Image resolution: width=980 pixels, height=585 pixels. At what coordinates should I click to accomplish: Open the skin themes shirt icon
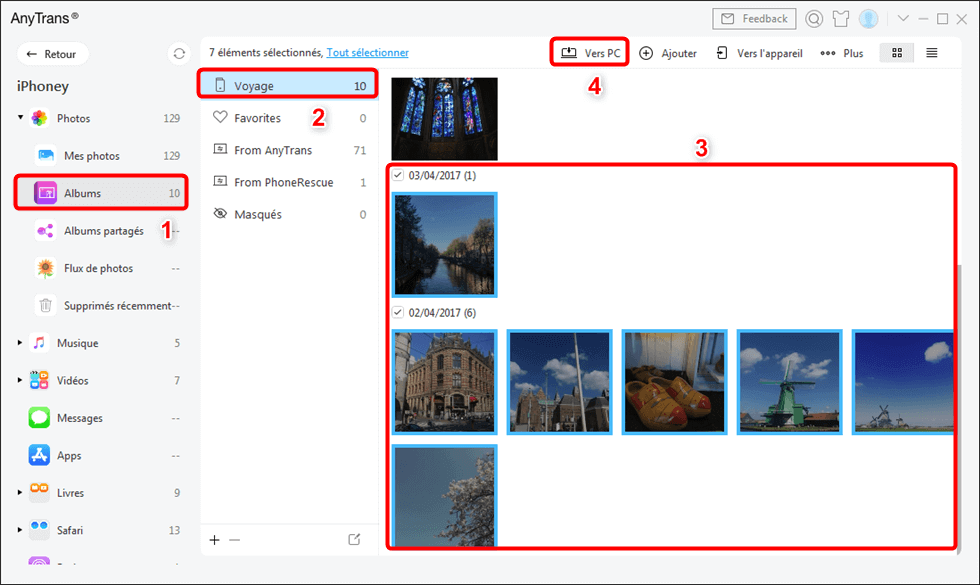coord(841,19)
